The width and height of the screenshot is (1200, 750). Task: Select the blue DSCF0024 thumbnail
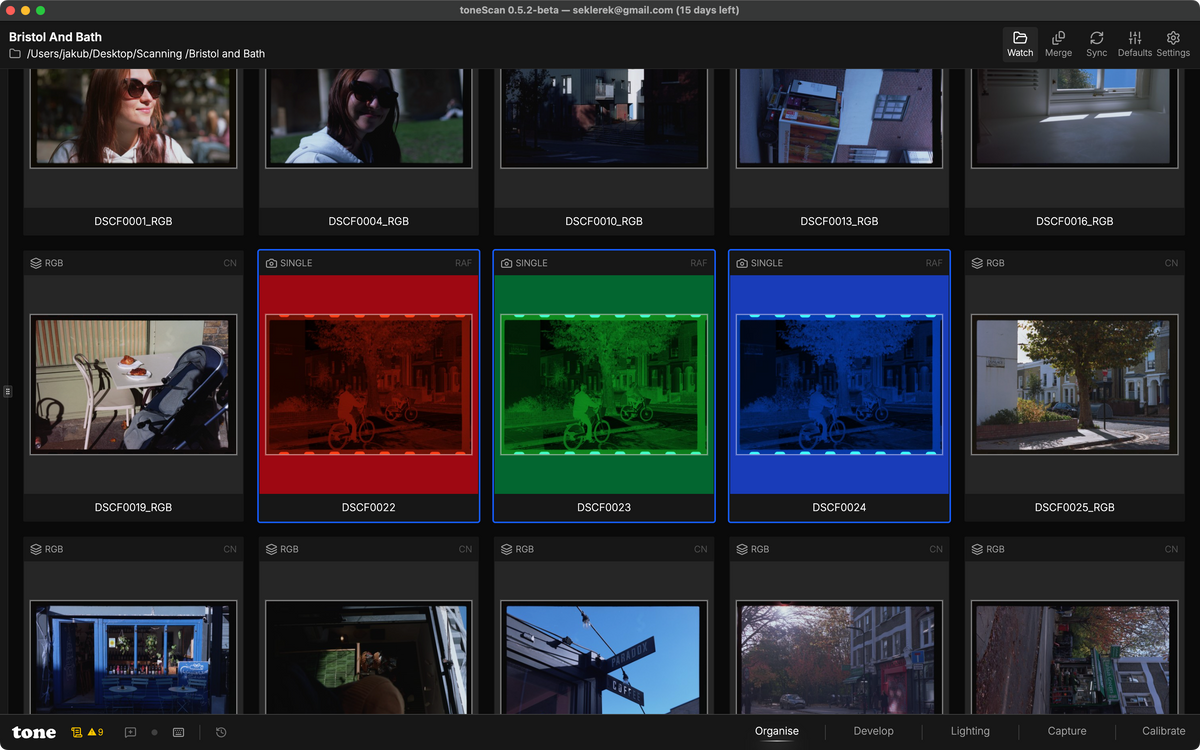[x=840, y=385]
